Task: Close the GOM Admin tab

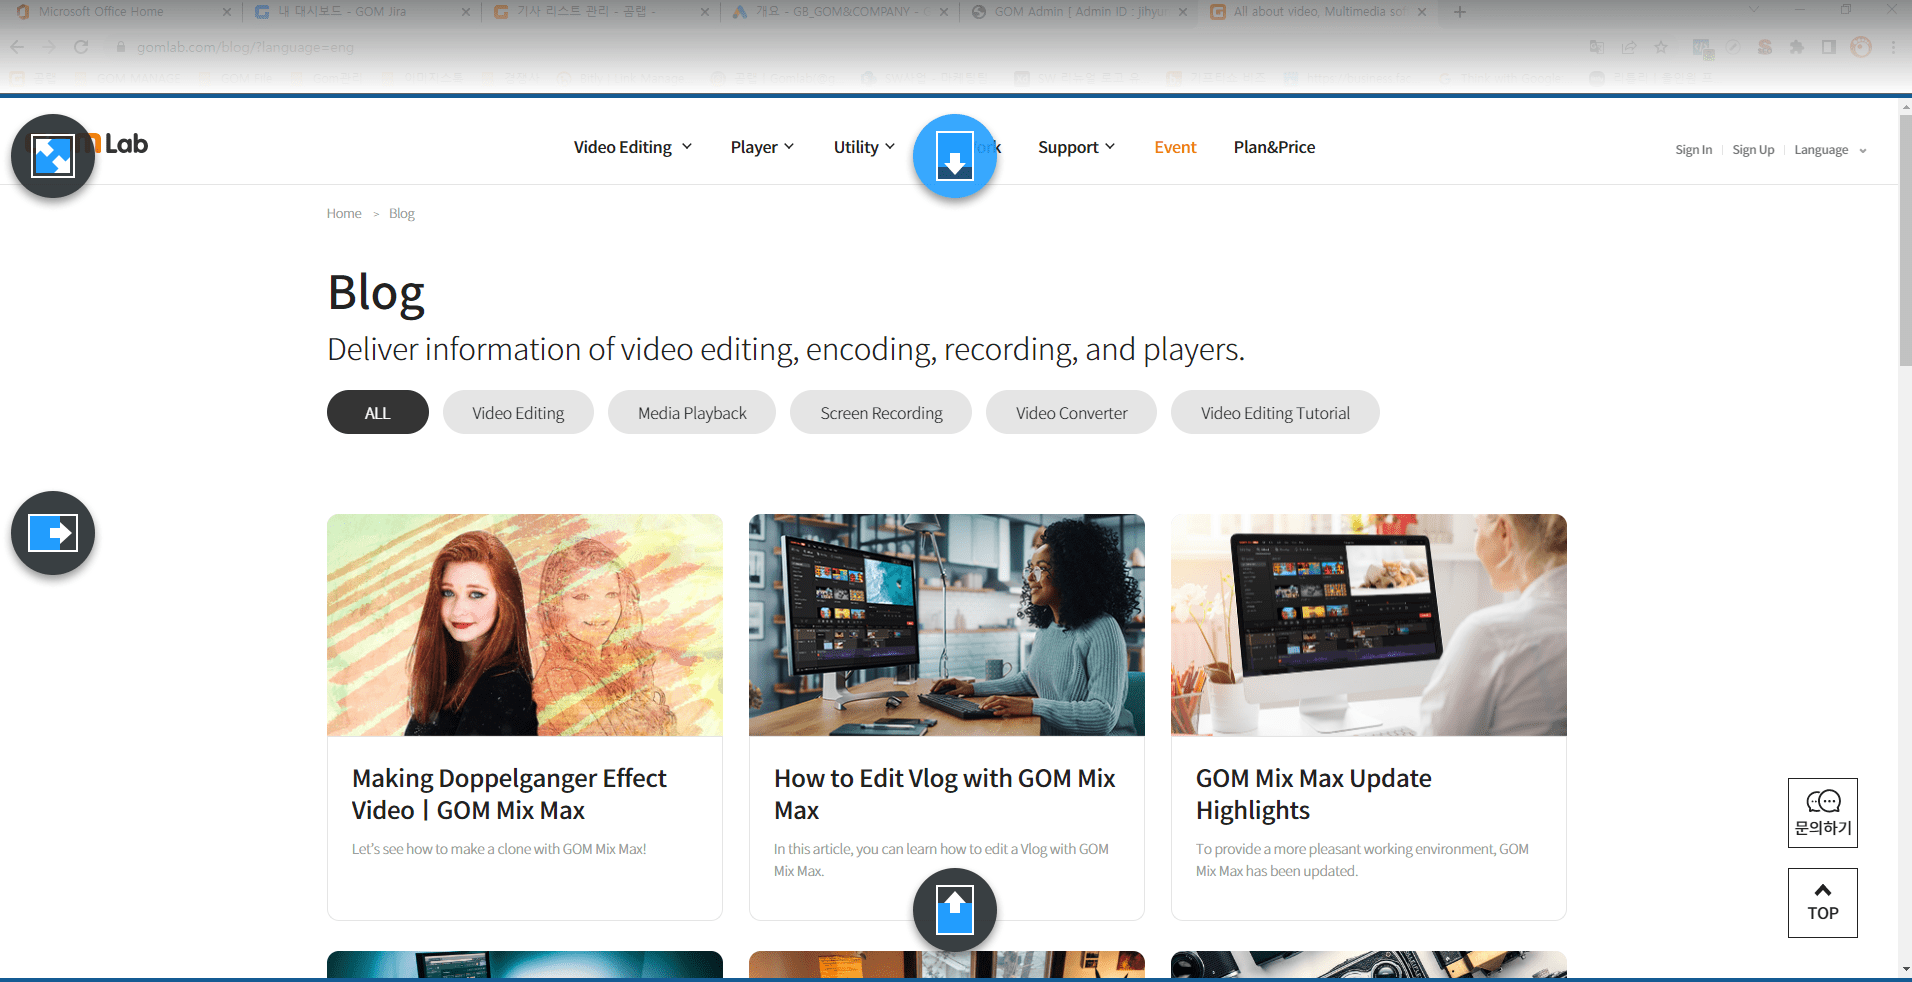Action: 1183,12
